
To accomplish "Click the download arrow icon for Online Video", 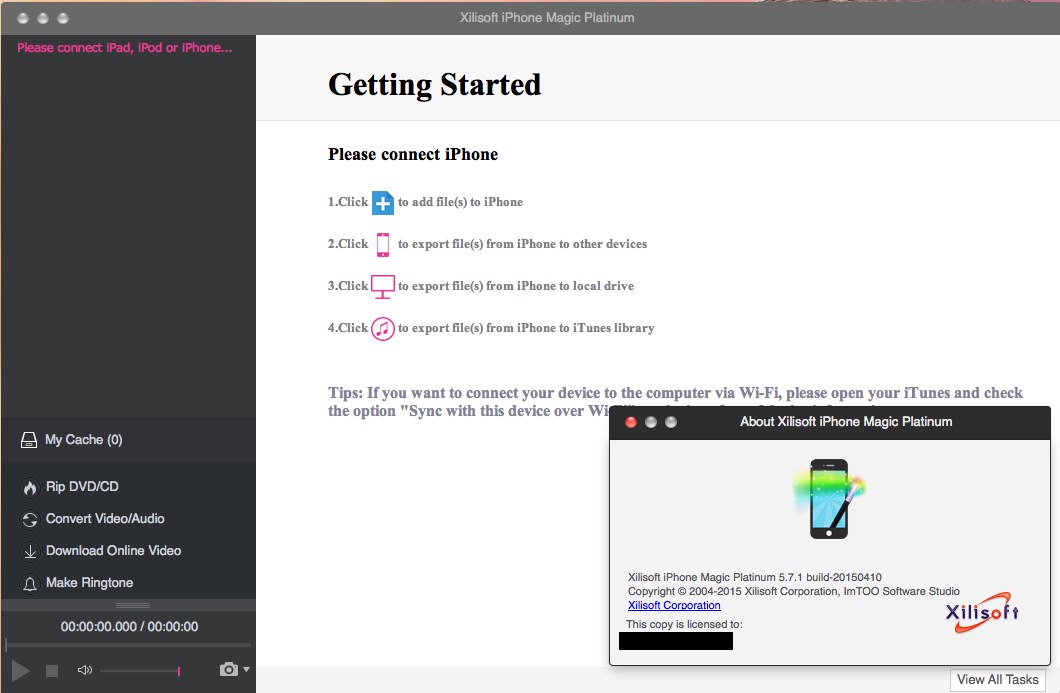I will tap(30, 552).
